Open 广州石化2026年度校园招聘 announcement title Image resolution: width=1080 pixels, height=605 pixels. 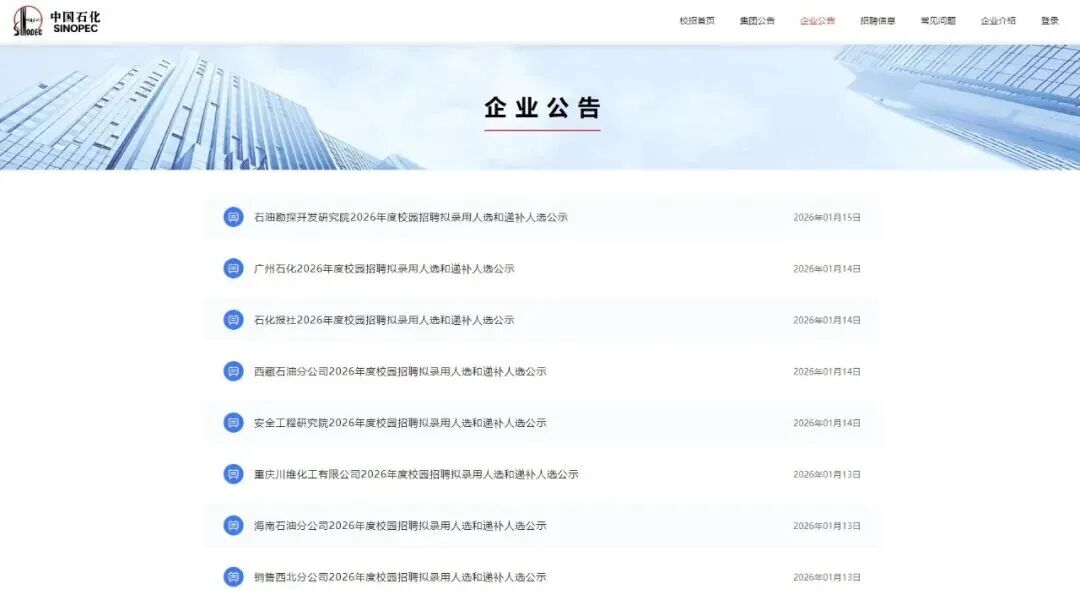(x=384, y=269)
